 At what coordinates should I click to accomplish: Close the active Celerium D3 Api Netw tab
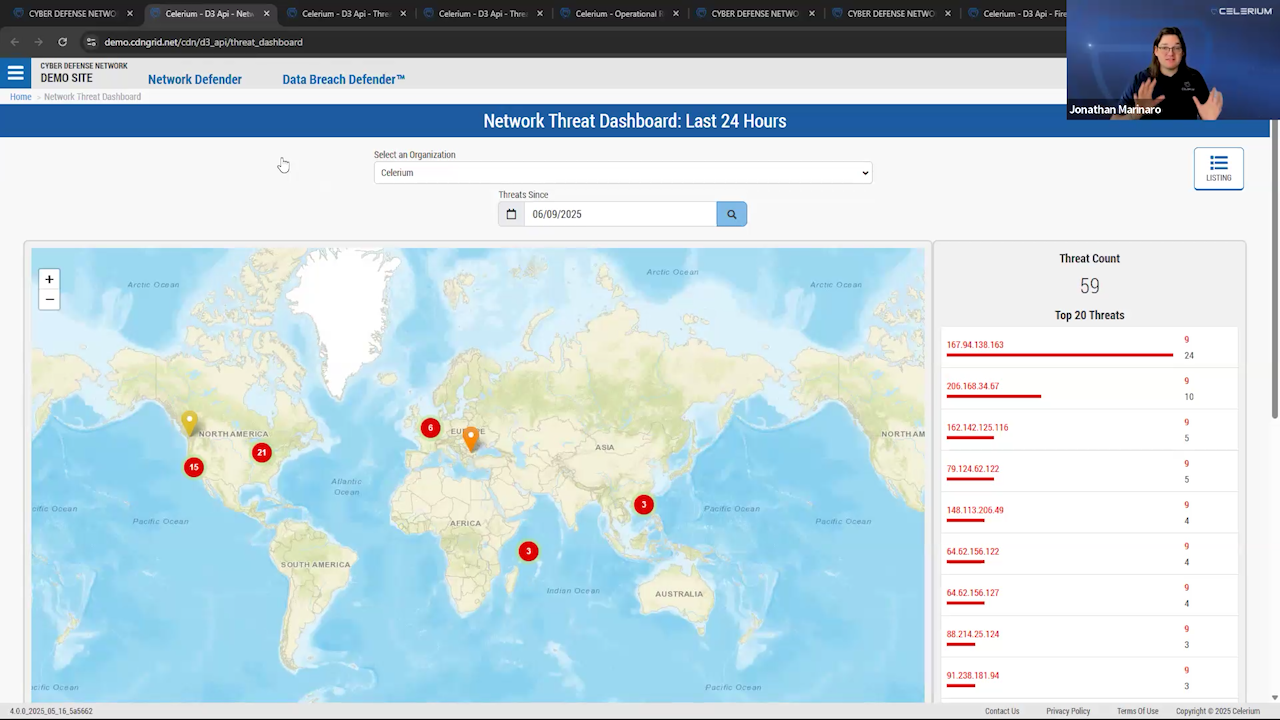coord(266,14)
